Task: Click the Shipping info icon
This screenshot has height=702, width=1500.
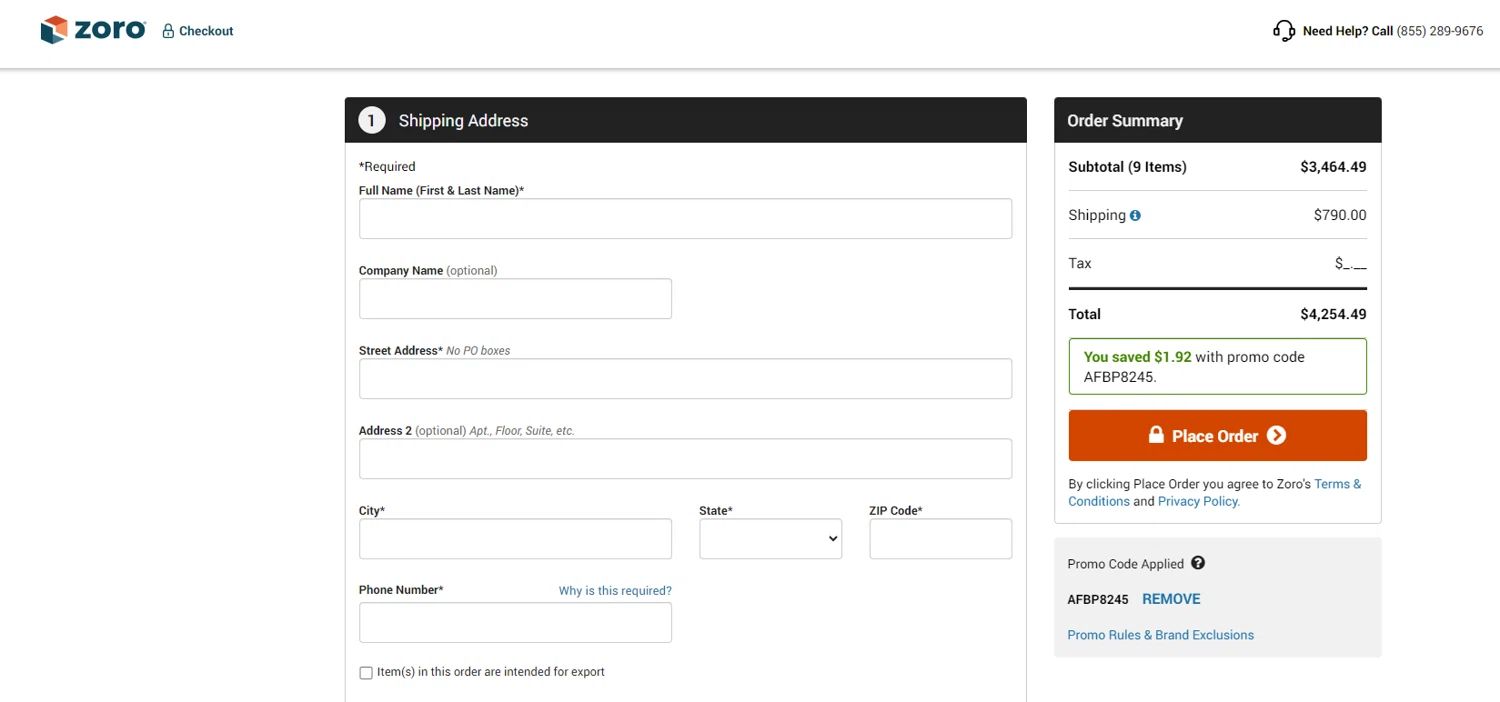Action: click(x=1135, y=216)
